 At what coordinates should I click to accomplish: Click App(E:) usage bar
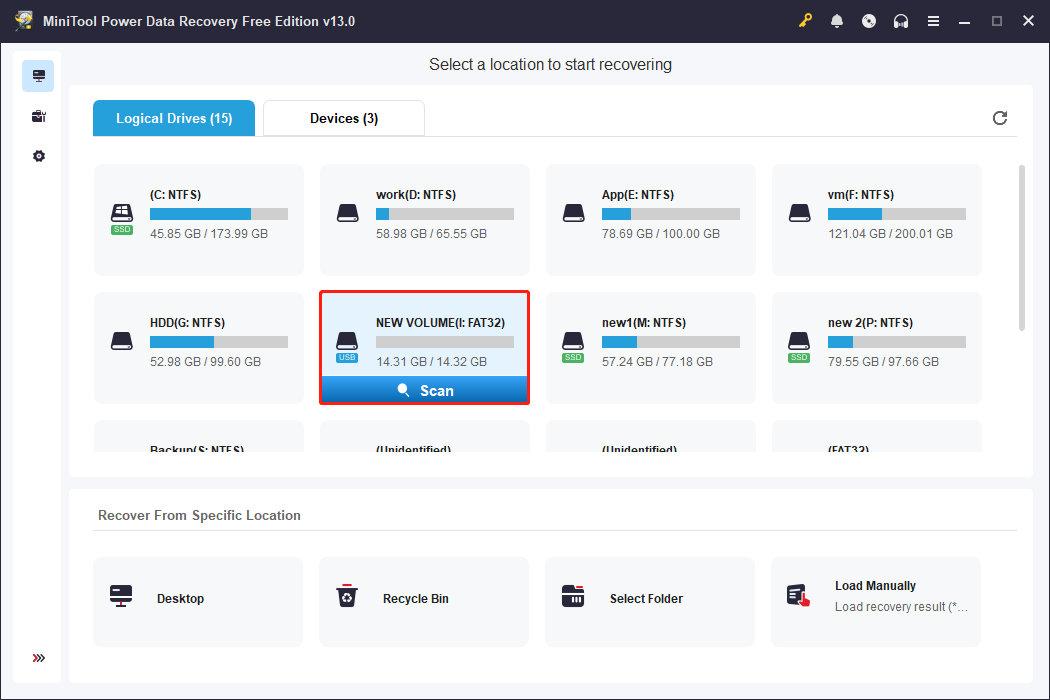pos(671,214)
